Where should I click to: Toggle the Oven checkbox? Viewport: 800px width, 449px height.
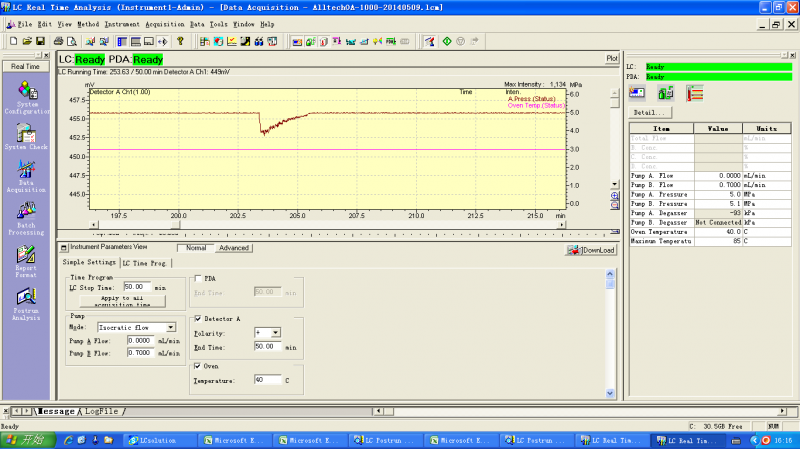tap(197, 366)
